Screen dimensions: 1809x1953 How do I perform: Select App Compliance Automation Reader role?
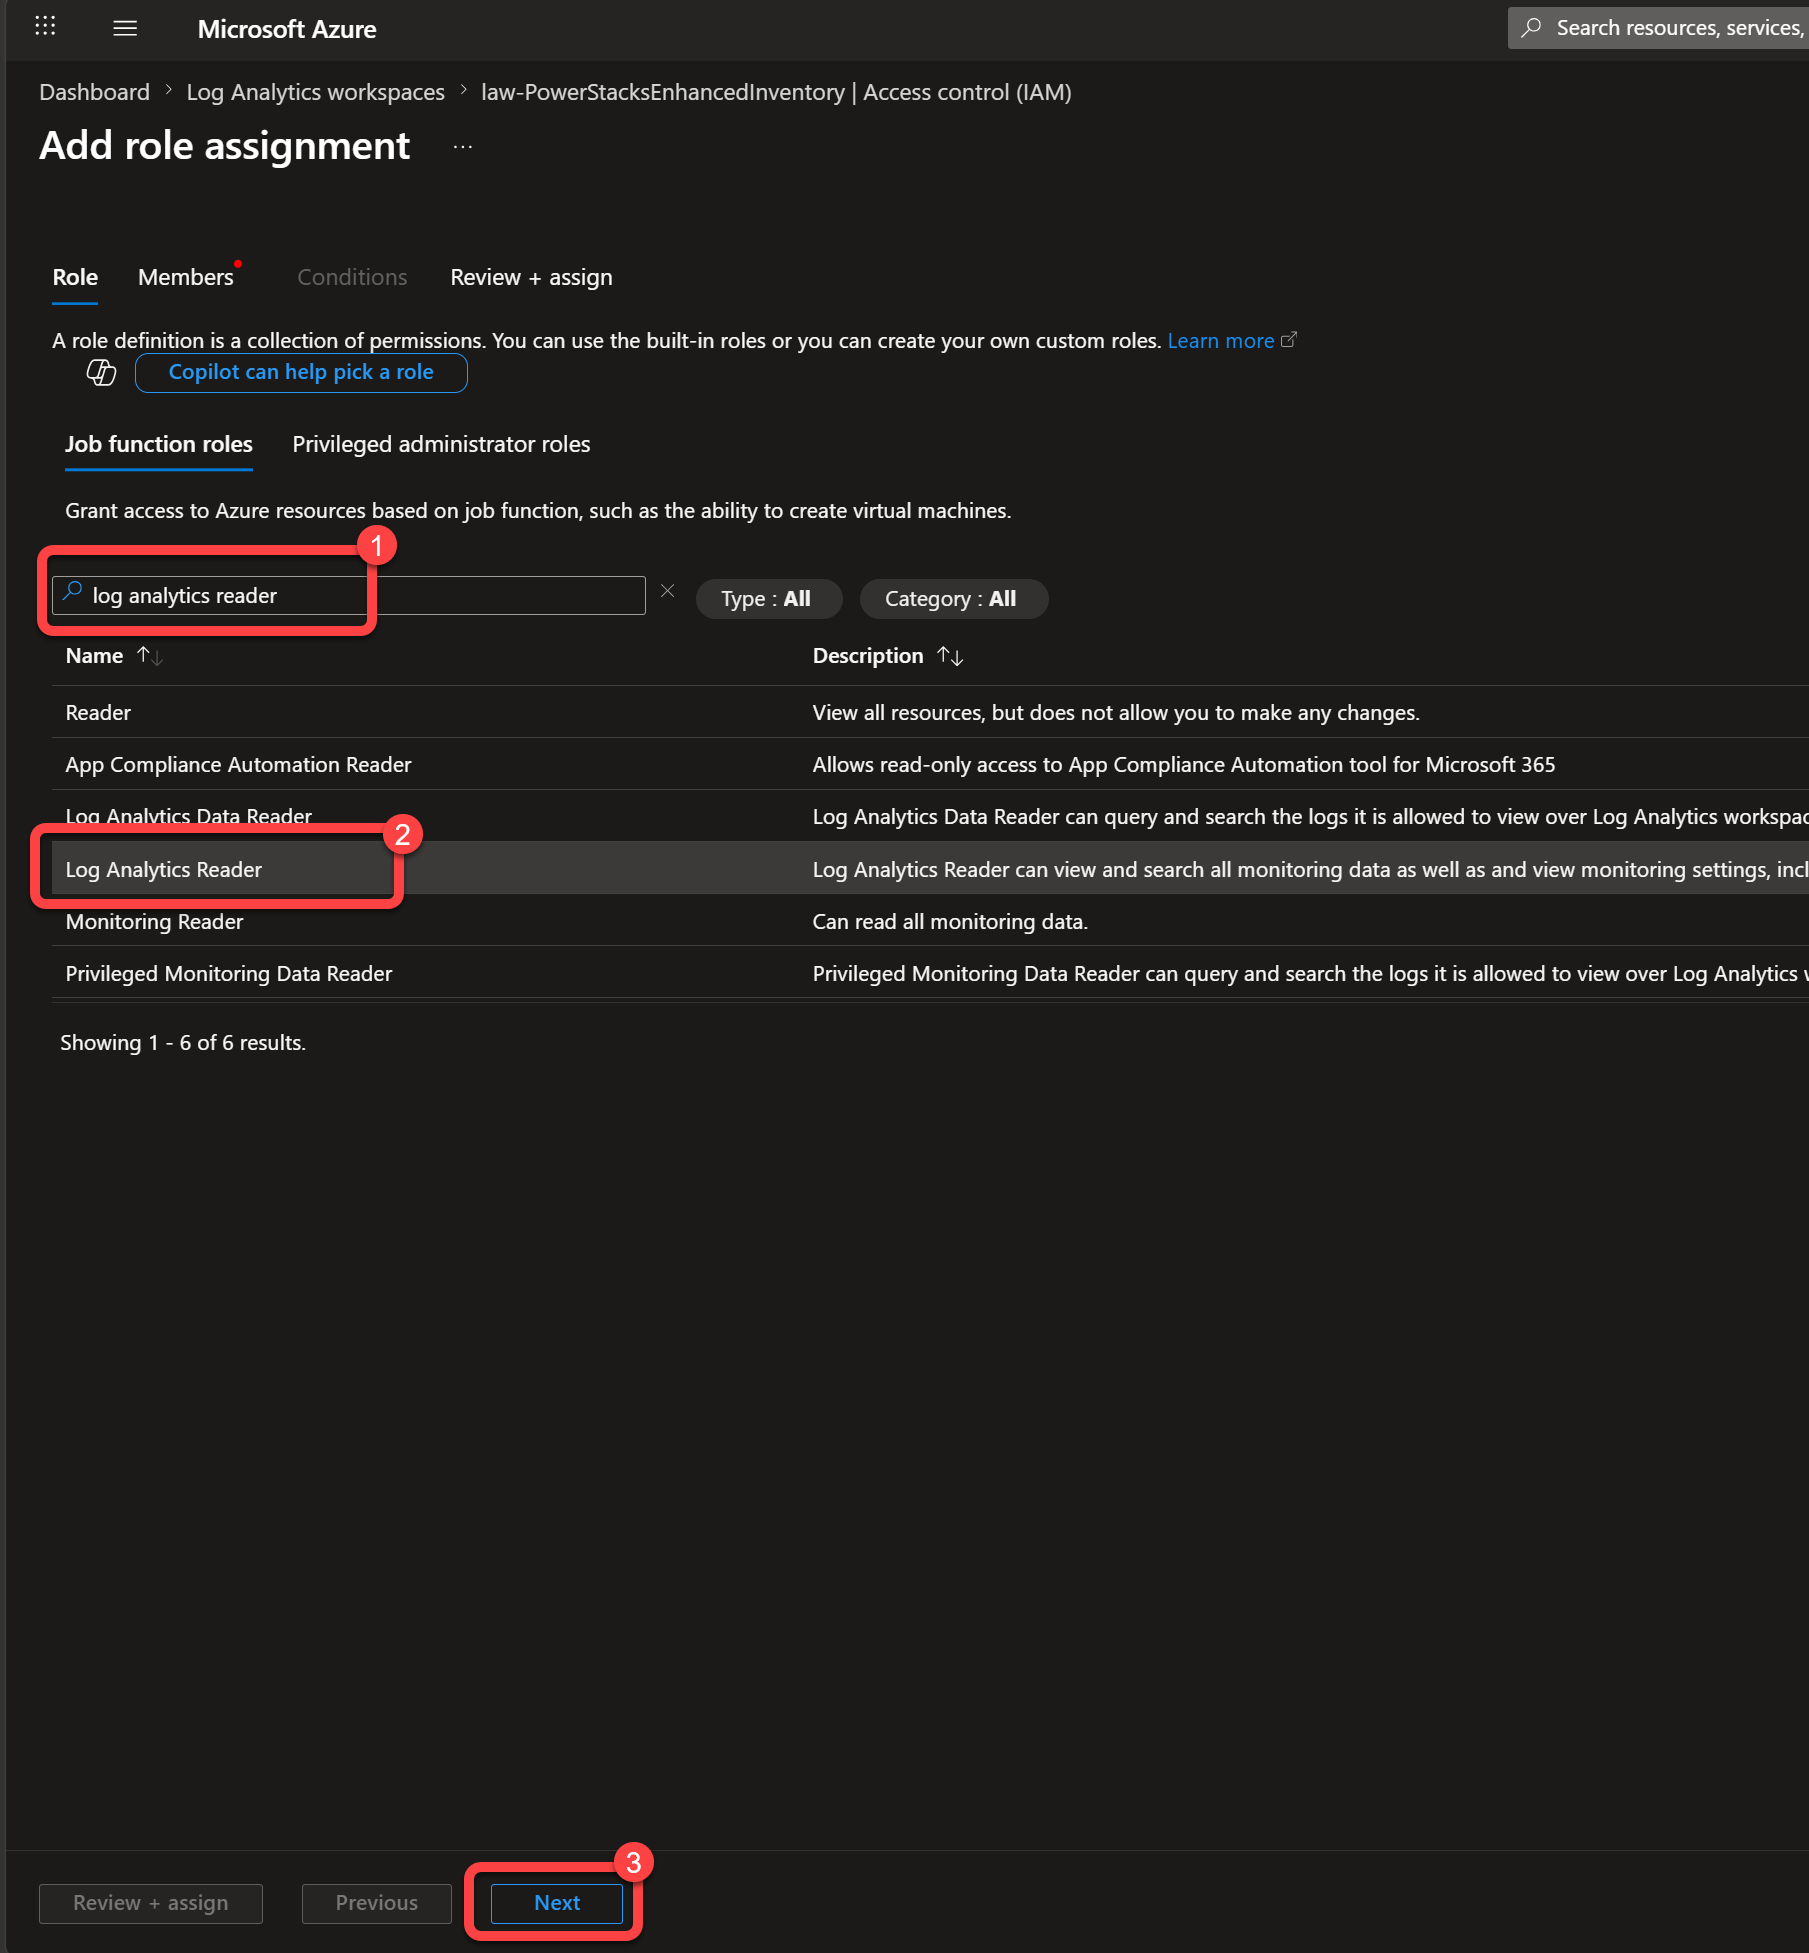pos(930,764)
